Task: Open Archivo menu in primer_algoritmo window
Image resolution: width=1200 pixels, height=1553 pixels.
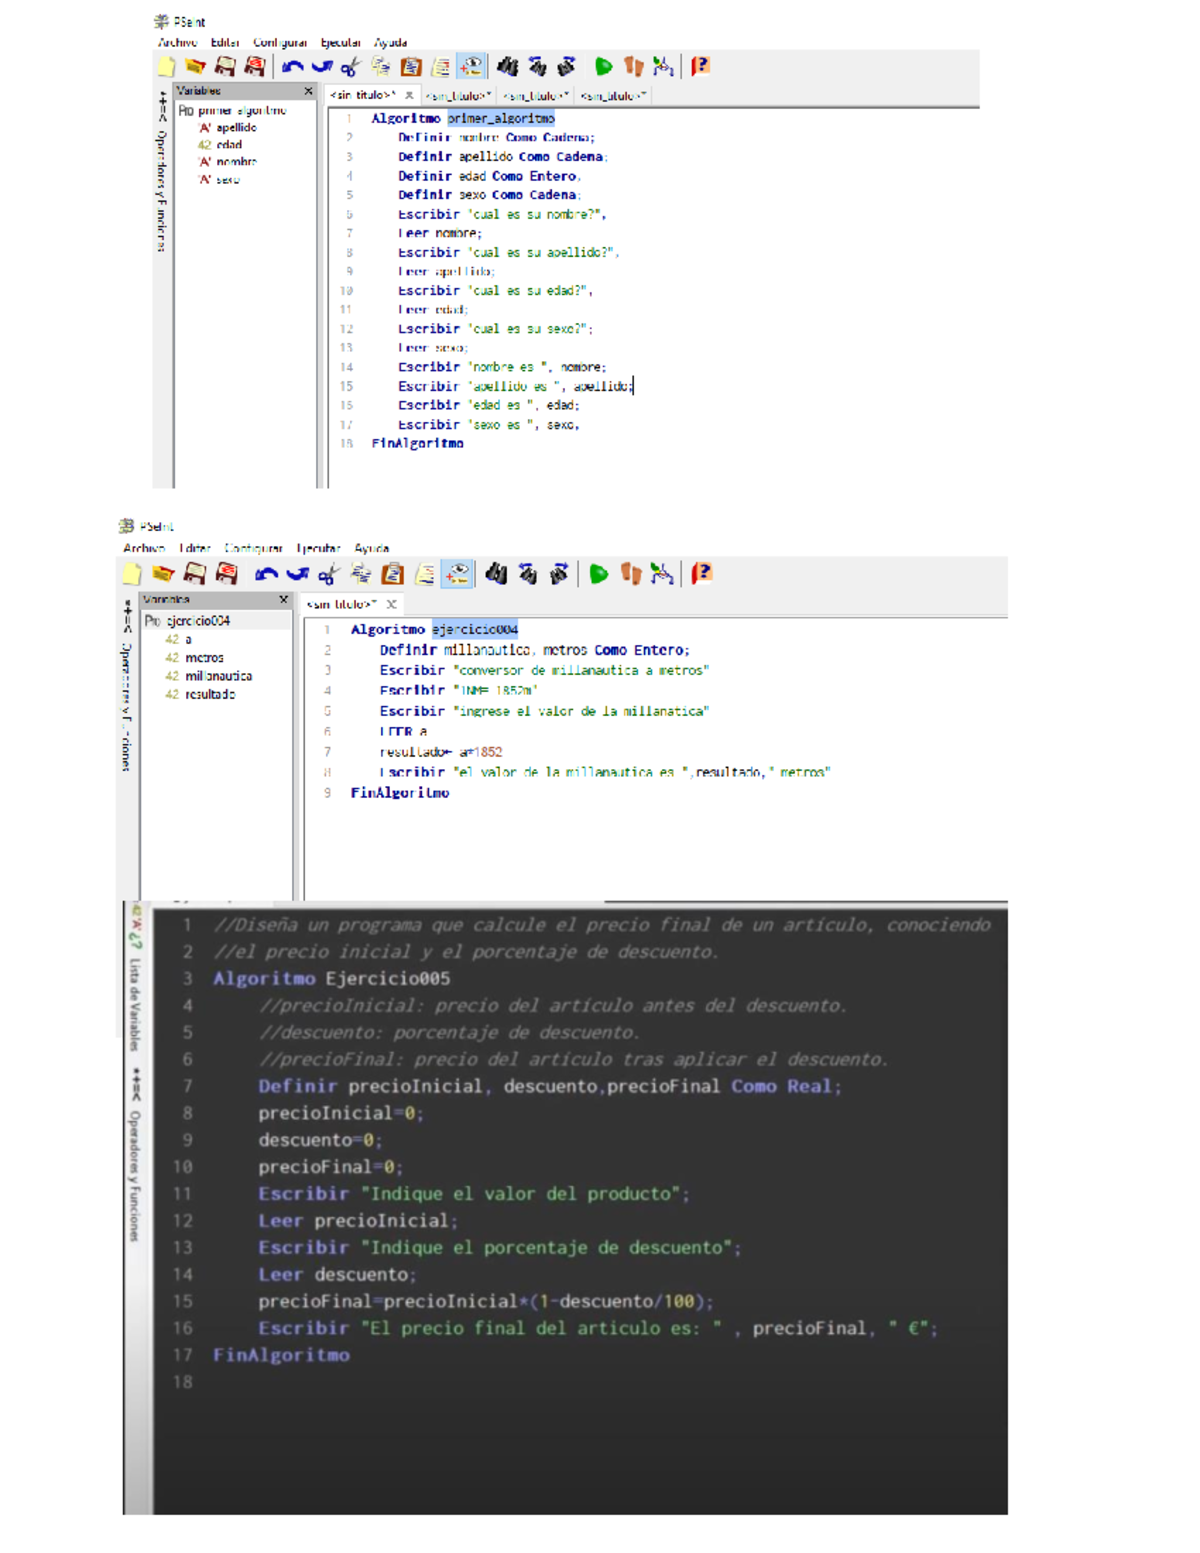Action: [177, 43]
